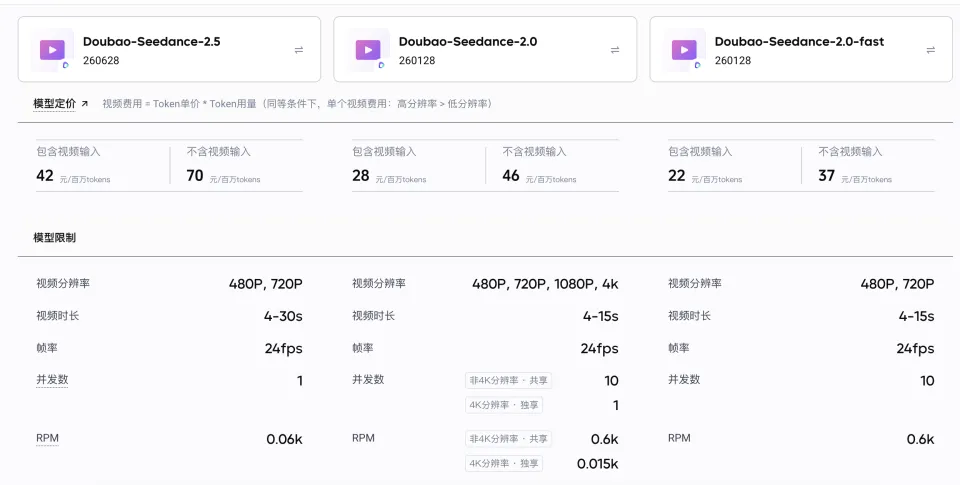Click the 非4K分辨率 · 共享 tag in 并发数 row
Screen dimensions: 960x485
[x=508, y=380]
